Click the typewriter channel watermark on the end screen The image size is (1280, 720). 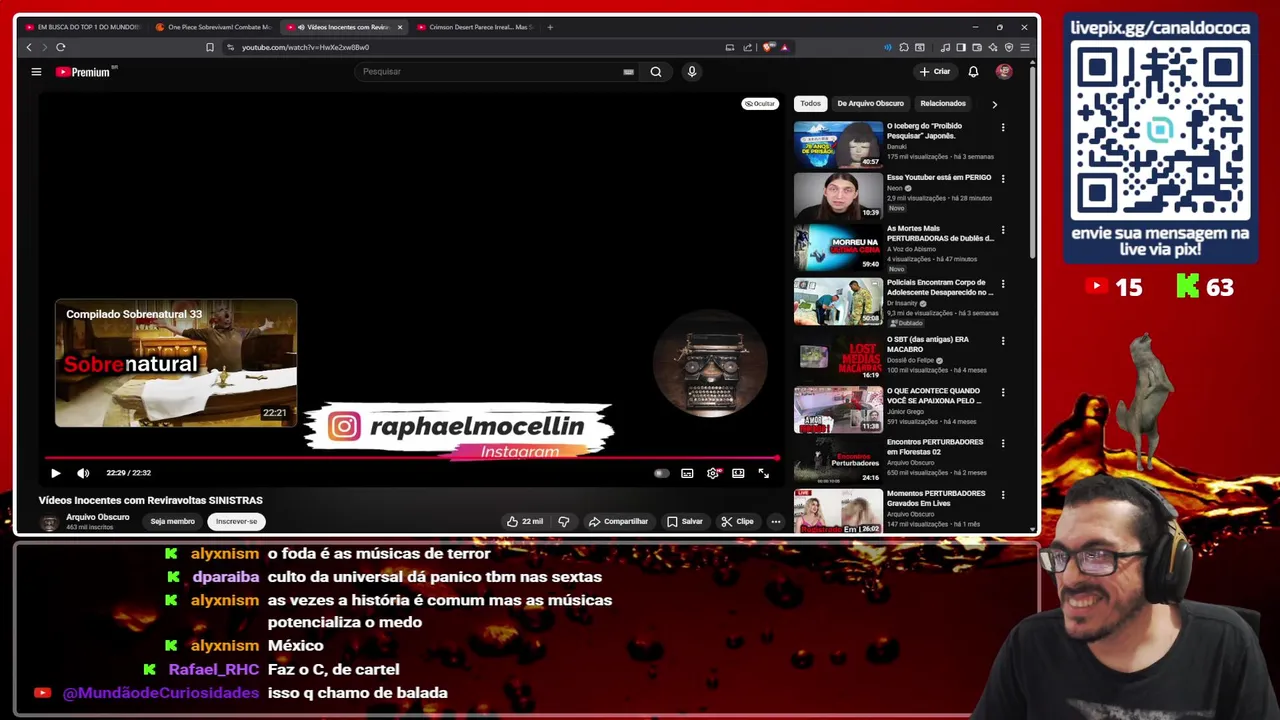point(710,363)
